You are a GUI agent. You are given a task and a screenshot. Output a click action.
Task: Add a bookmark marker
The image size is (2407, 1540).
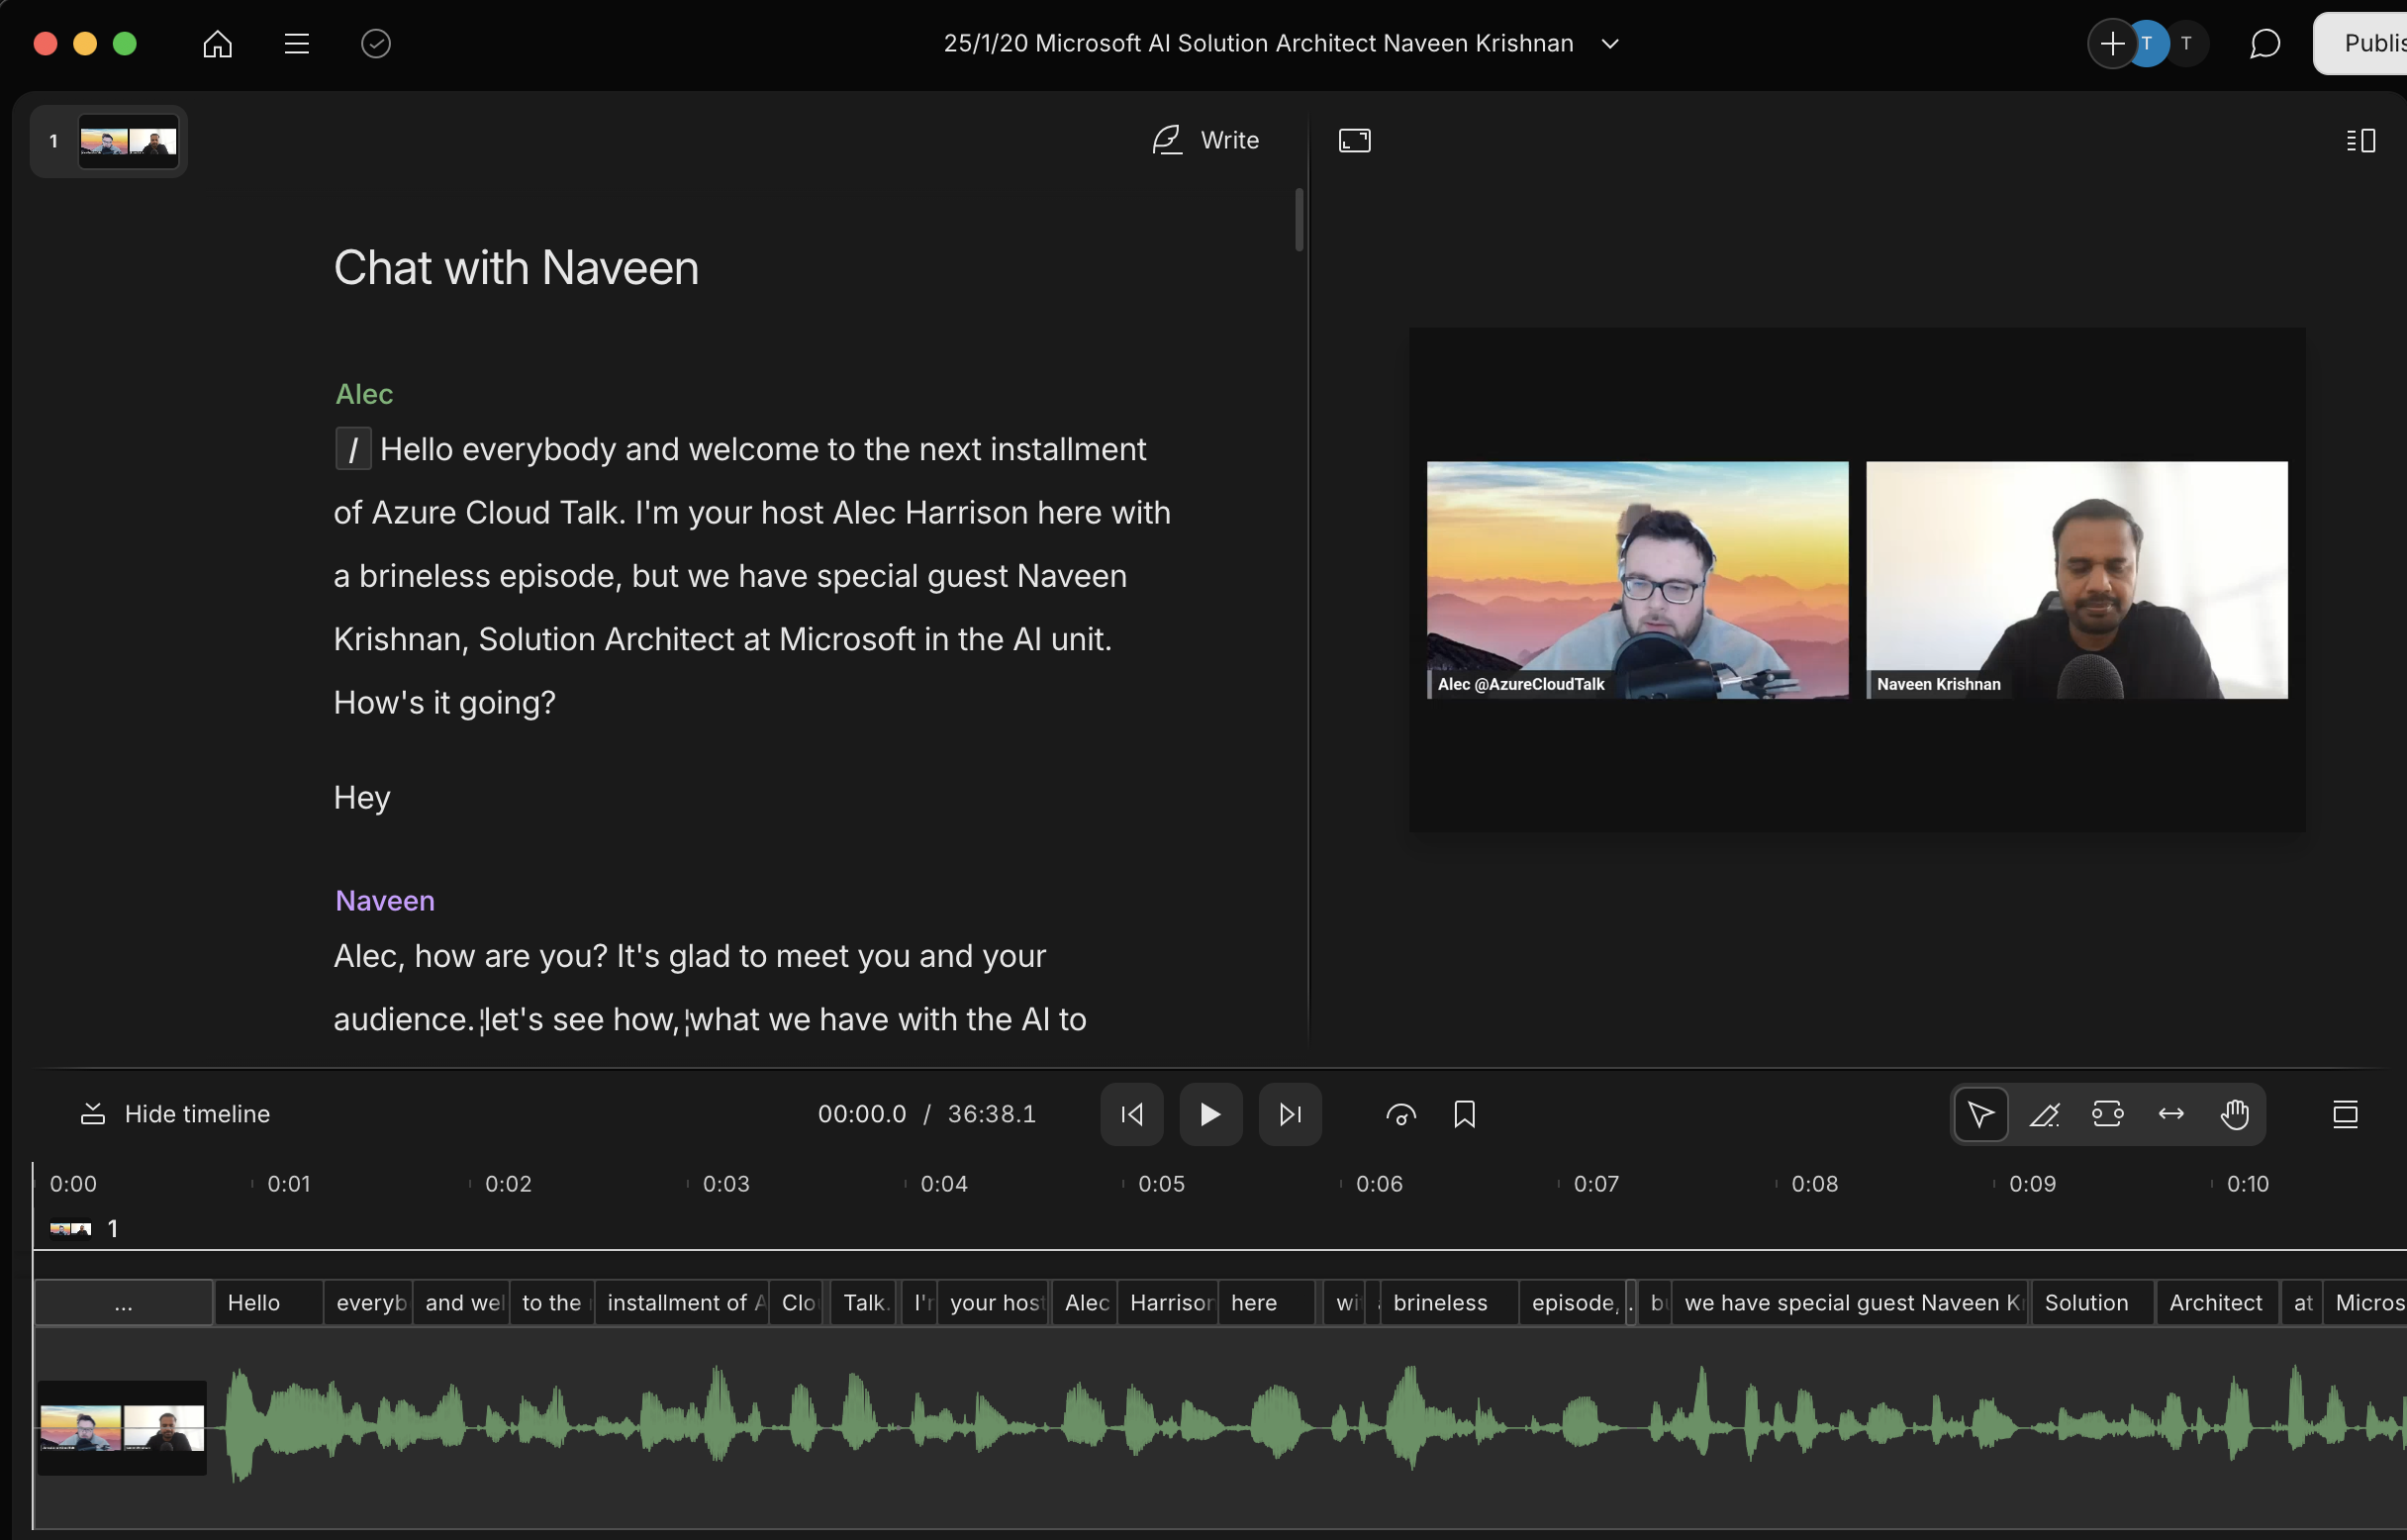pos(1464,1114)
